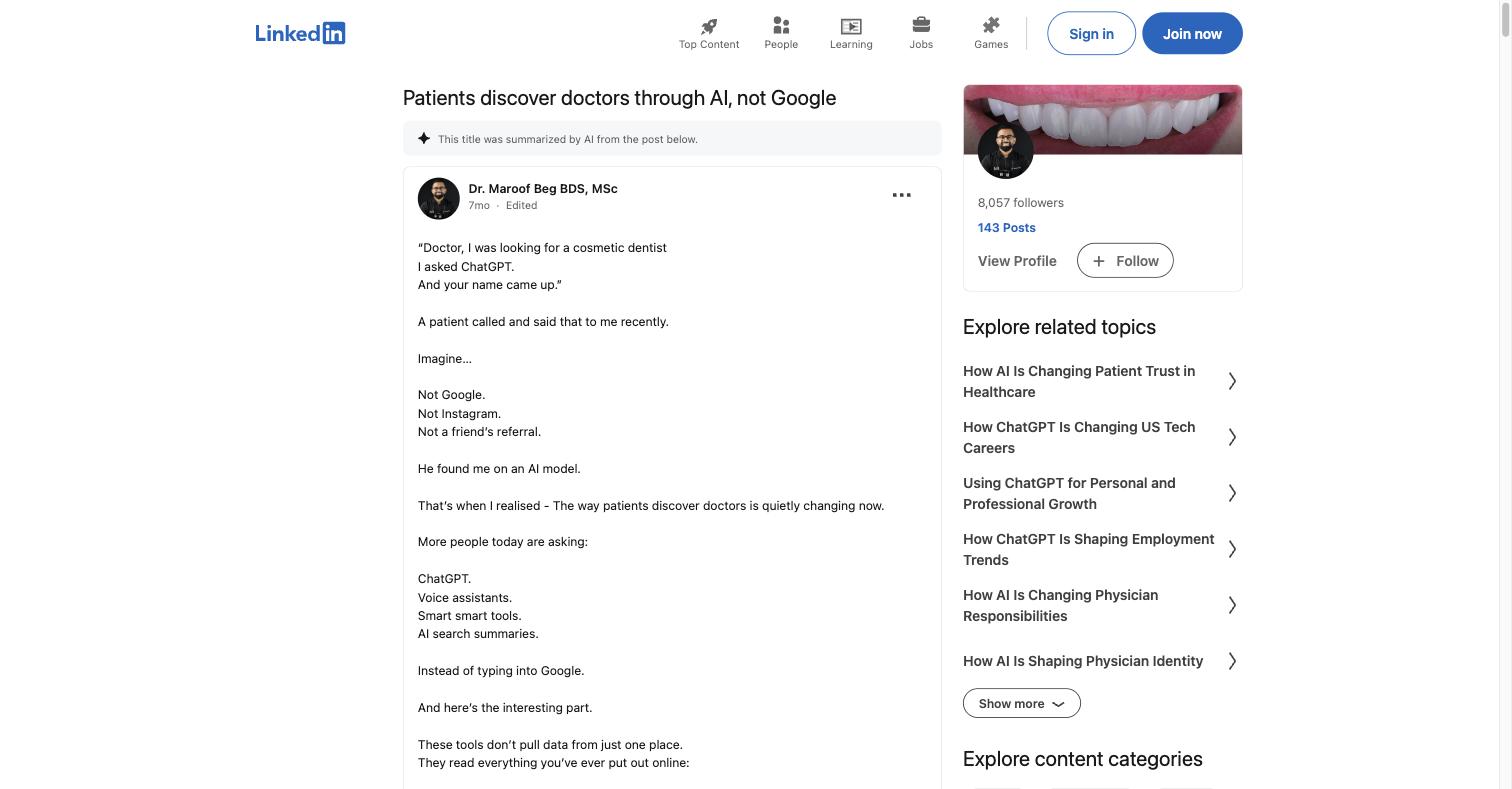Expand related topics with Show more
This screenshot has height=789, width=1512.
click(x=1021, y=703)
